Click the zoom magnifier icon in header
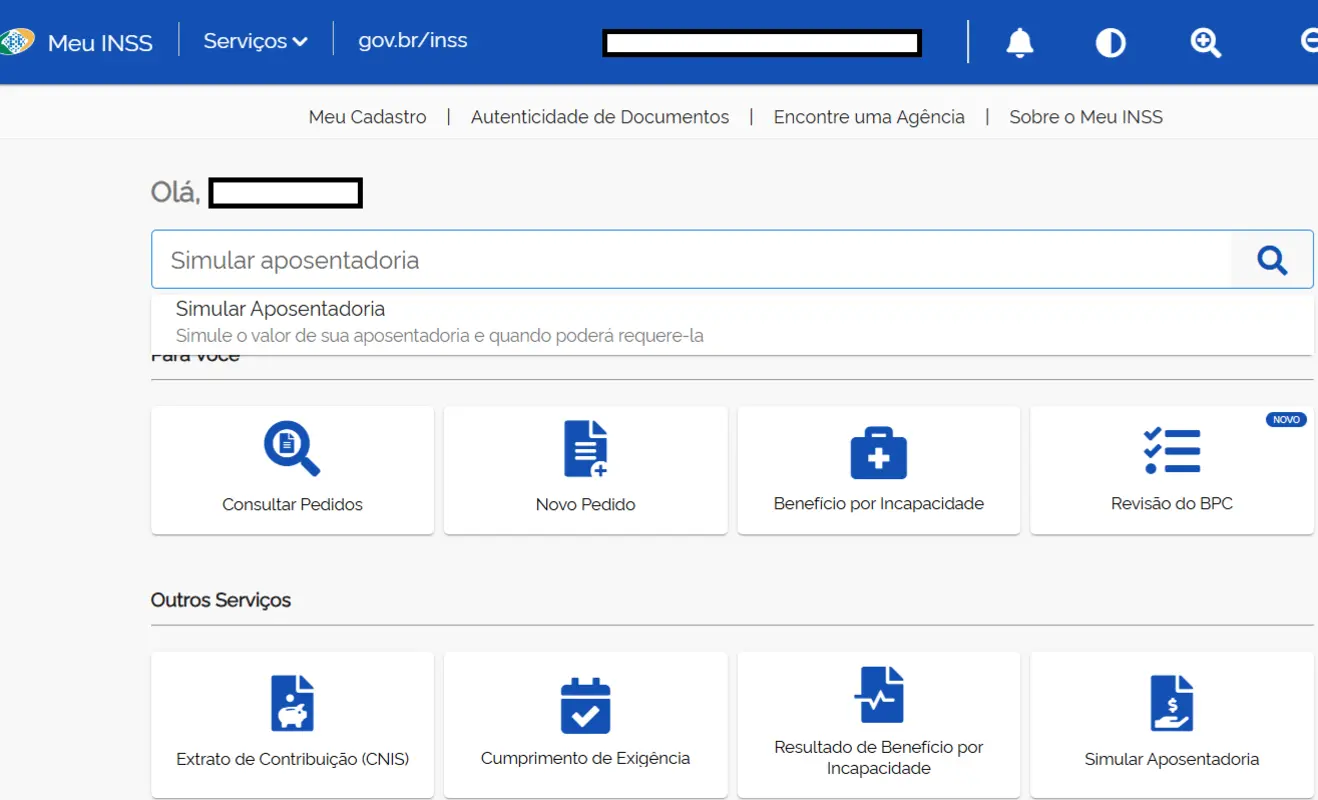Image resolution: width=1318 pixels, height=800 pixels. pos(1205,42)
